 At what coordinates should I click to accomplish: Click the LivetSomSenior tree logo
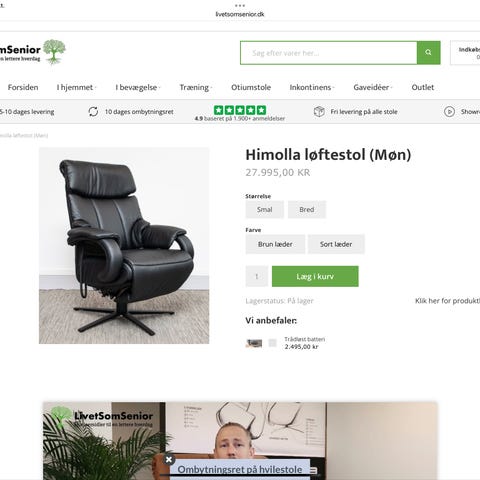click(54, 52)
